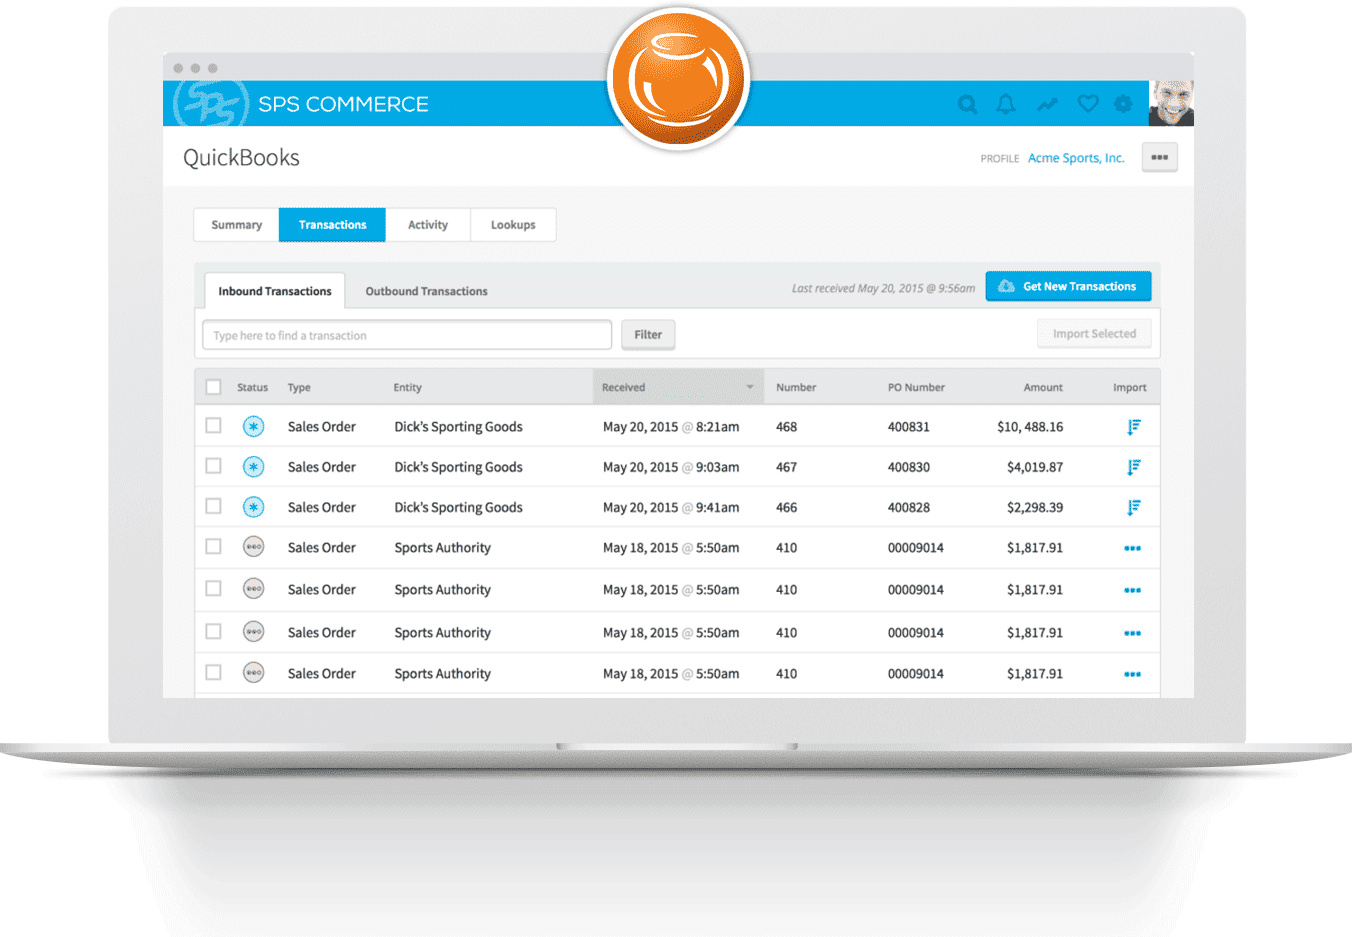Viewport: 1352px width, 937px height.
Task: Click the import icon for order 467
Action: [1133, 467]
